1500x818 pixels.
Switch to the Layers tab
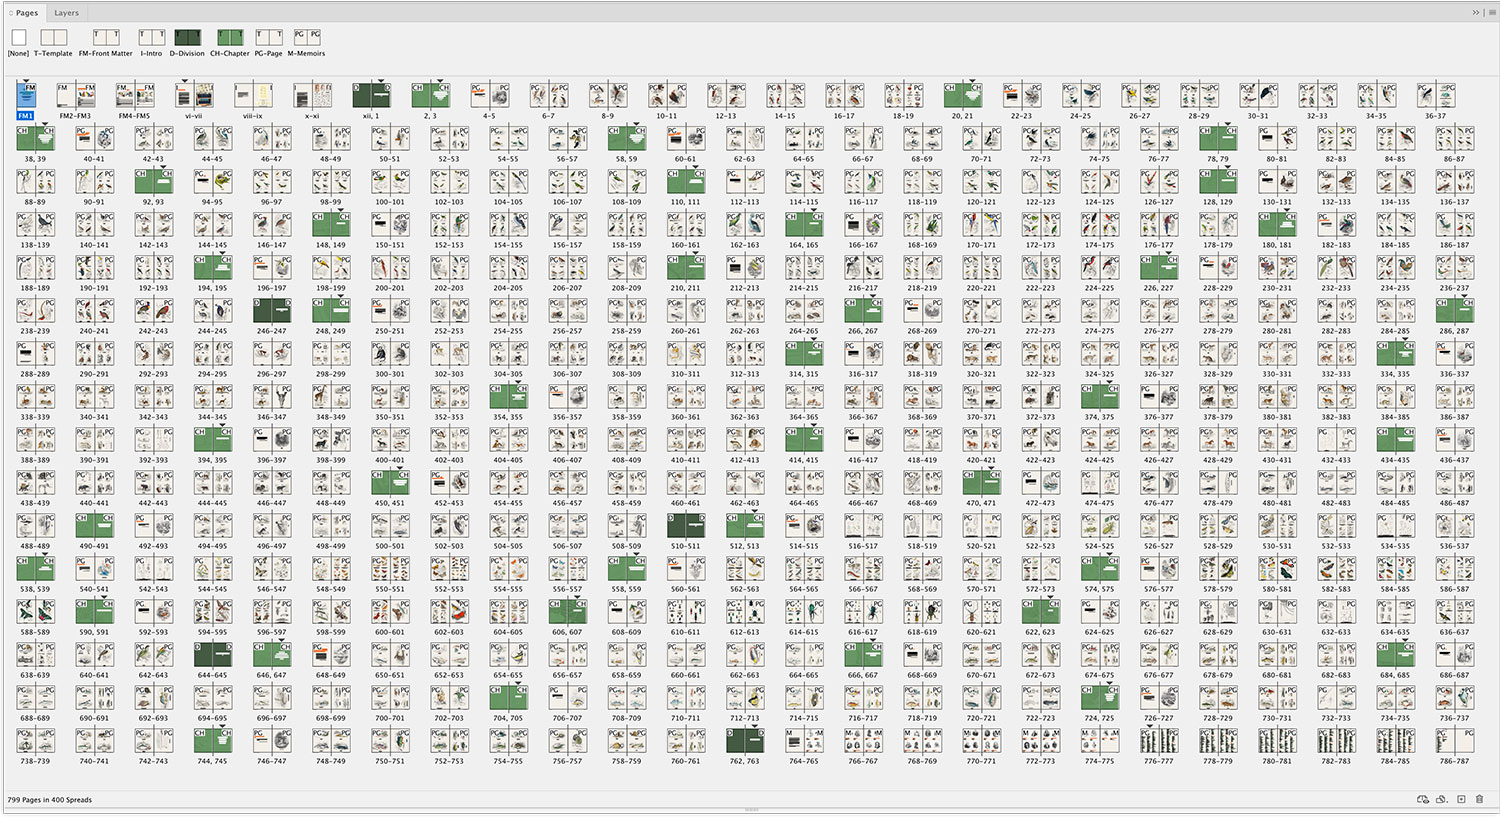click(66, 13)
